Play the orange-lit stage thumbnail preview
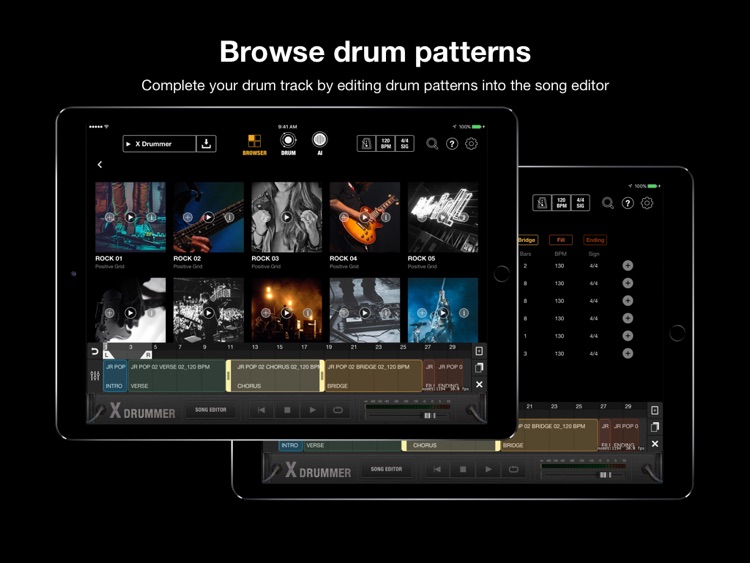Viewport: 750px width, 563px height. 287,313
